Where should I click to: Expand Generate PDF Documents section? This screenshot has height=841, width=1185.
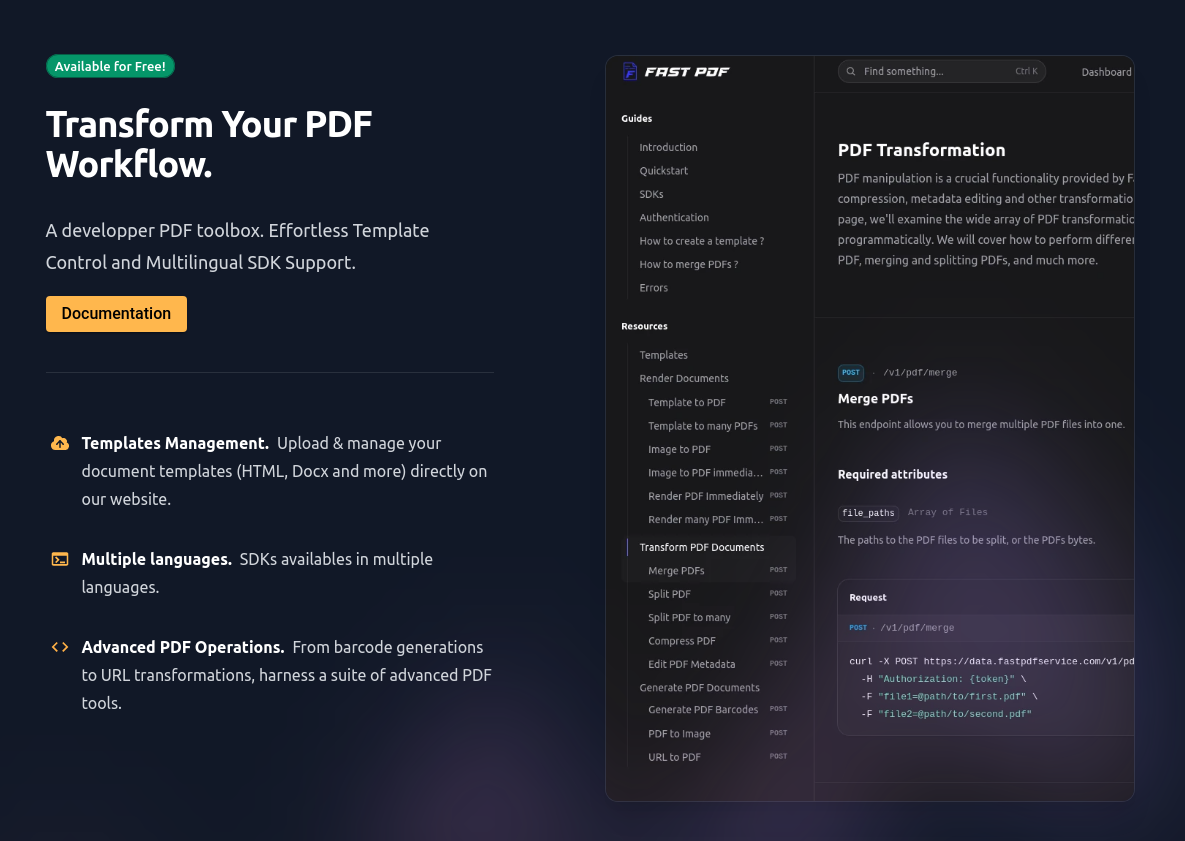coord(699,688)
